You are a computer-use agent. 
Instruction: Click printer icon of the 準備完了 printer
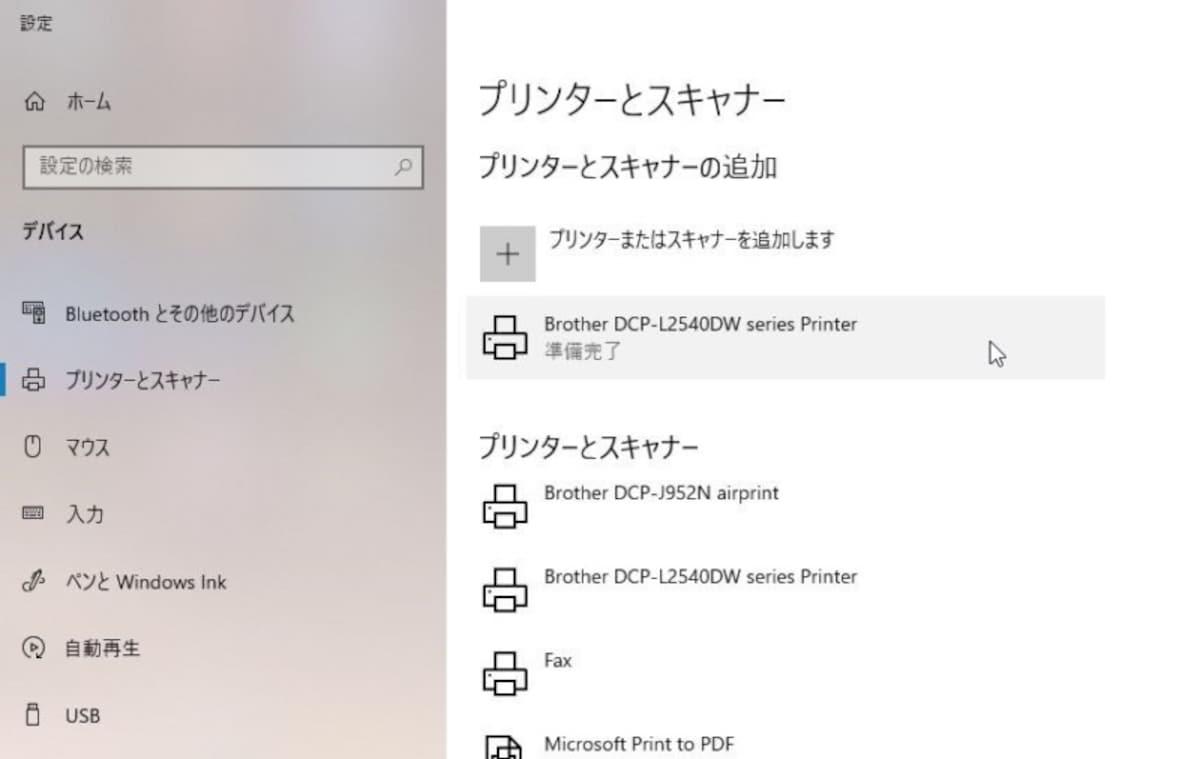505,337
